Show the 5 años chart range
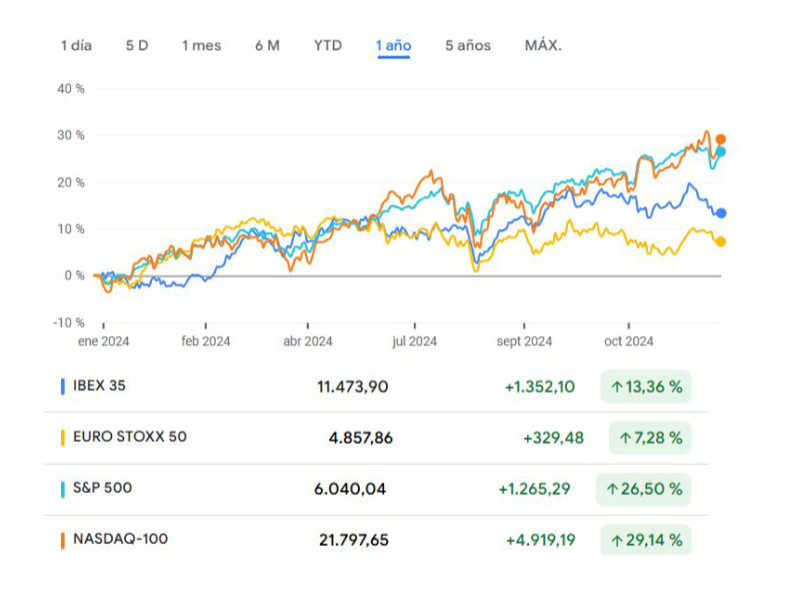 pyautogui.click(x=467, y=45)
